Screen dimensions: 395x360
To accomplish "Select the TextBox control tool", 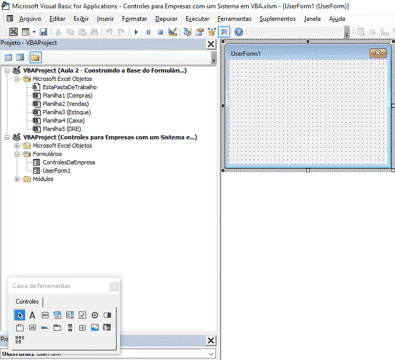I will pos(45,315).
